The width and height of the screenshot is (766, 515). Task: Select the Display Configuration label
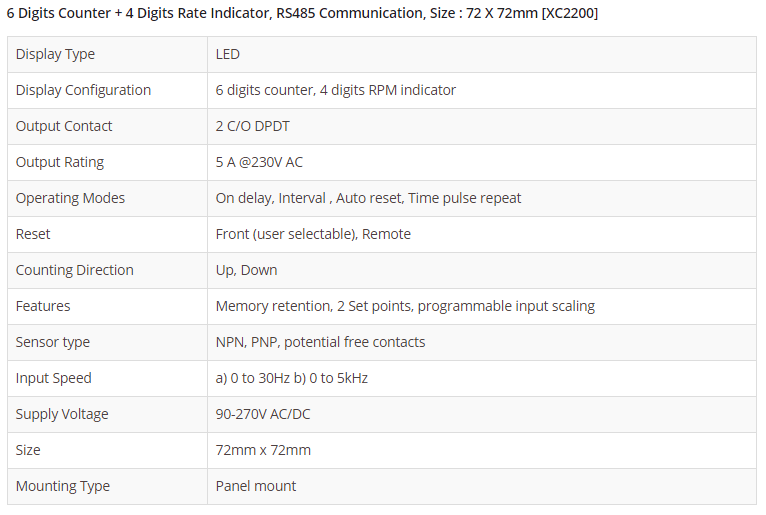(x=83, y=90)
